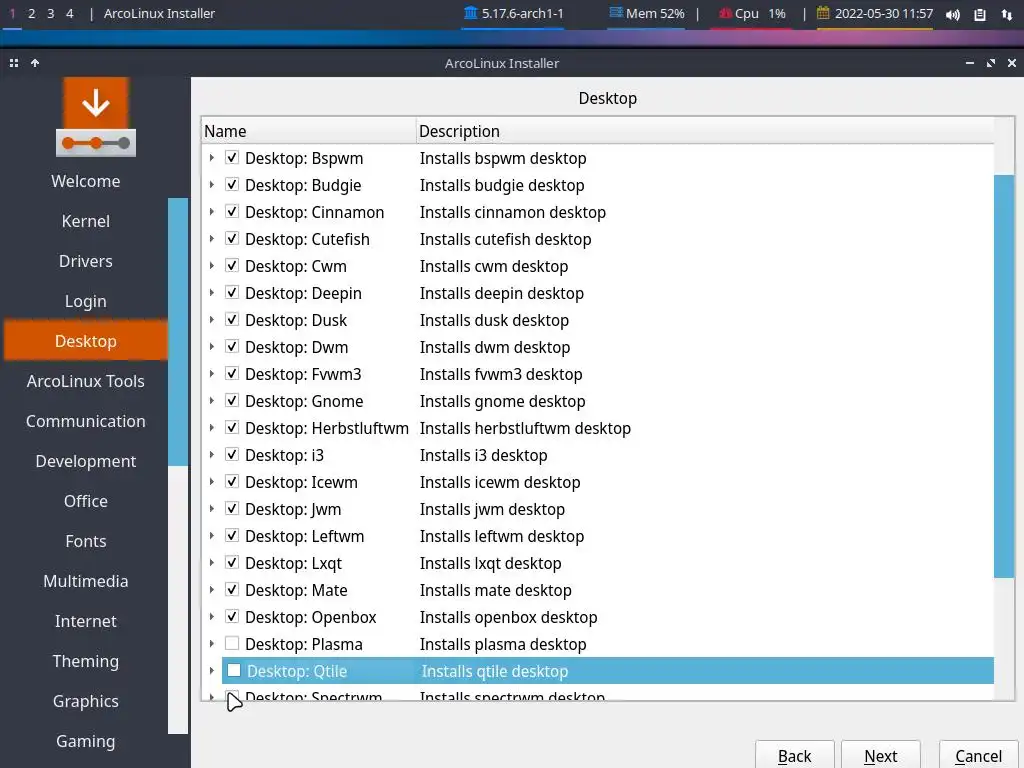Click the Next button
Screen dimensions: 1024x768
[881, 756]
